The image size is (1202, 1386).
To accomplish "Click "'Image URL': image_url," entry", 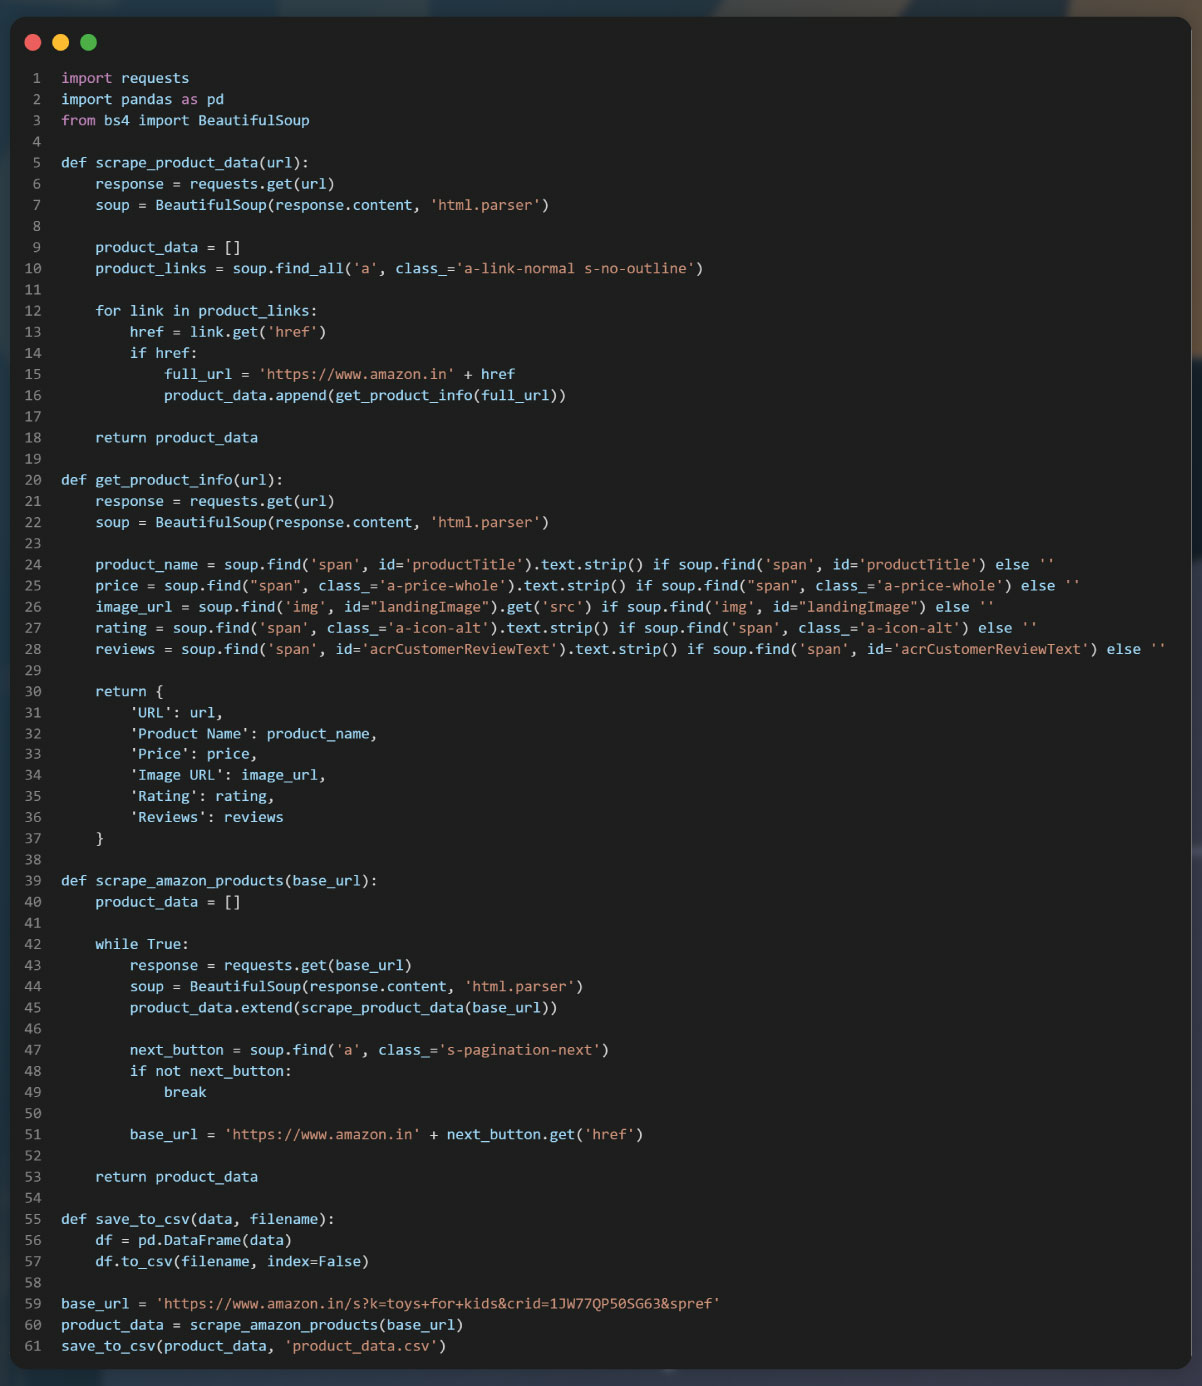I will pyautogui.click(x=228, y=775).
